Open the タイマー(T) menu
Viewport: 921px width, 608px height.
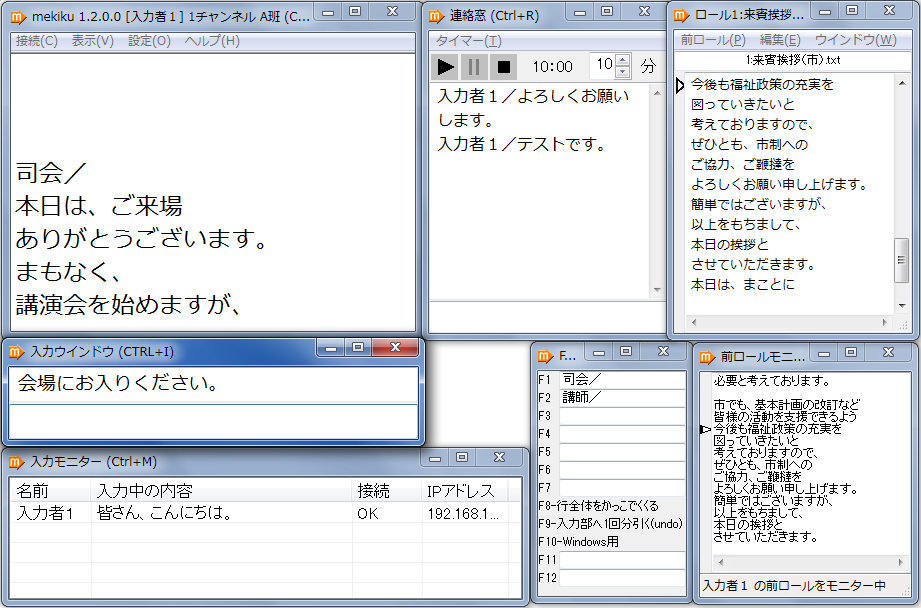coord(468,40)
